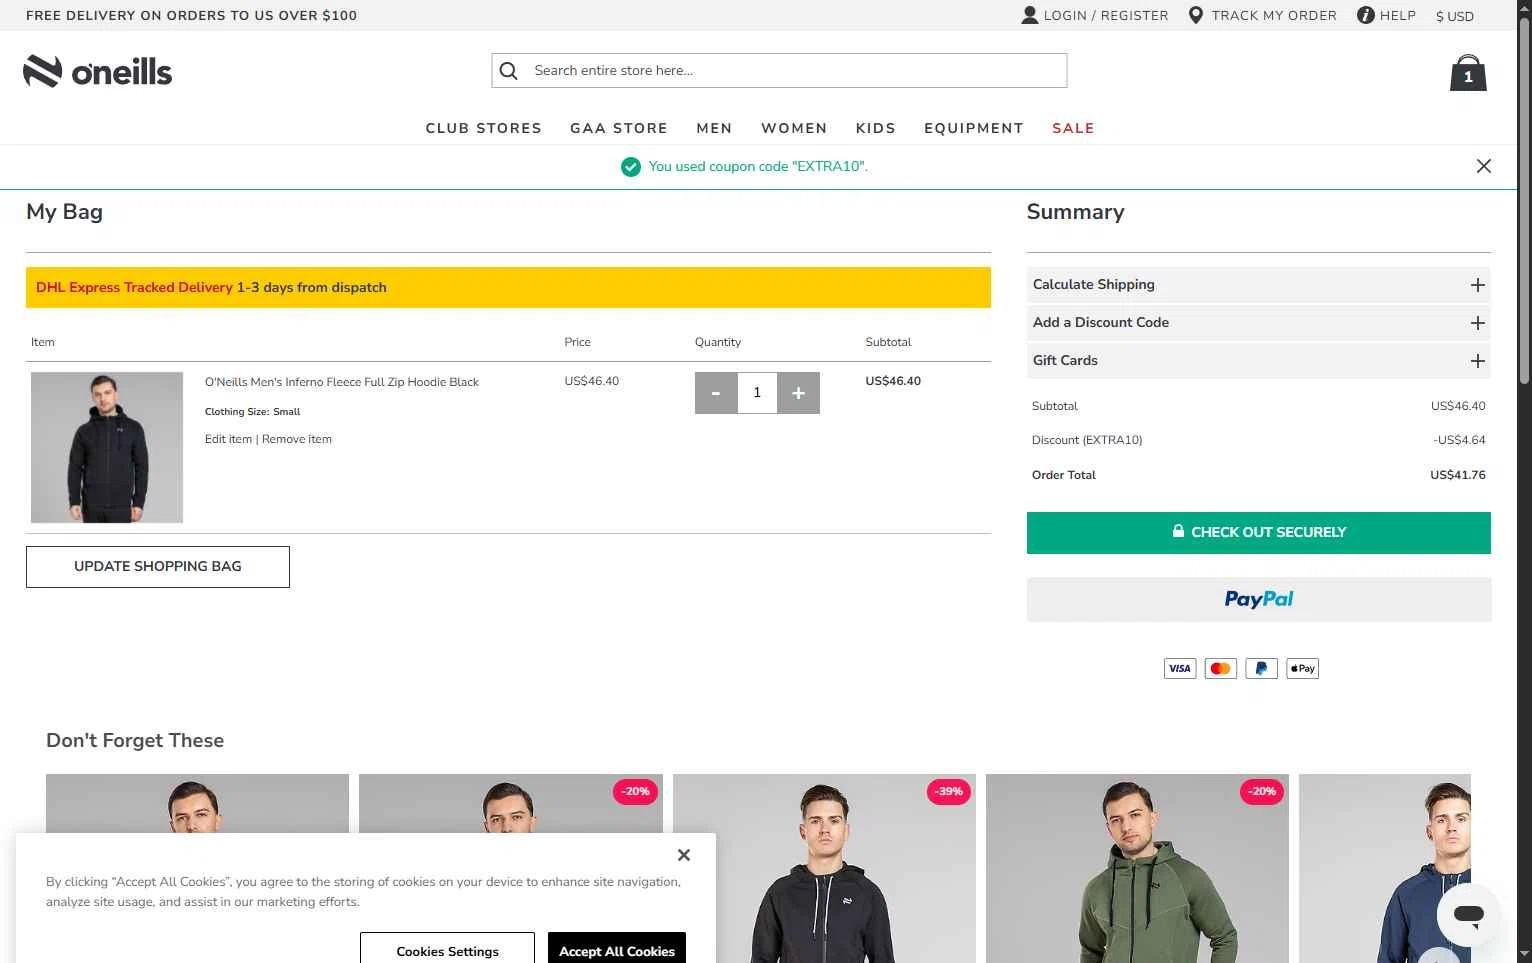Open Track My Order link
Viewport: 1532px width, 963px height.
pos(1274,15)
